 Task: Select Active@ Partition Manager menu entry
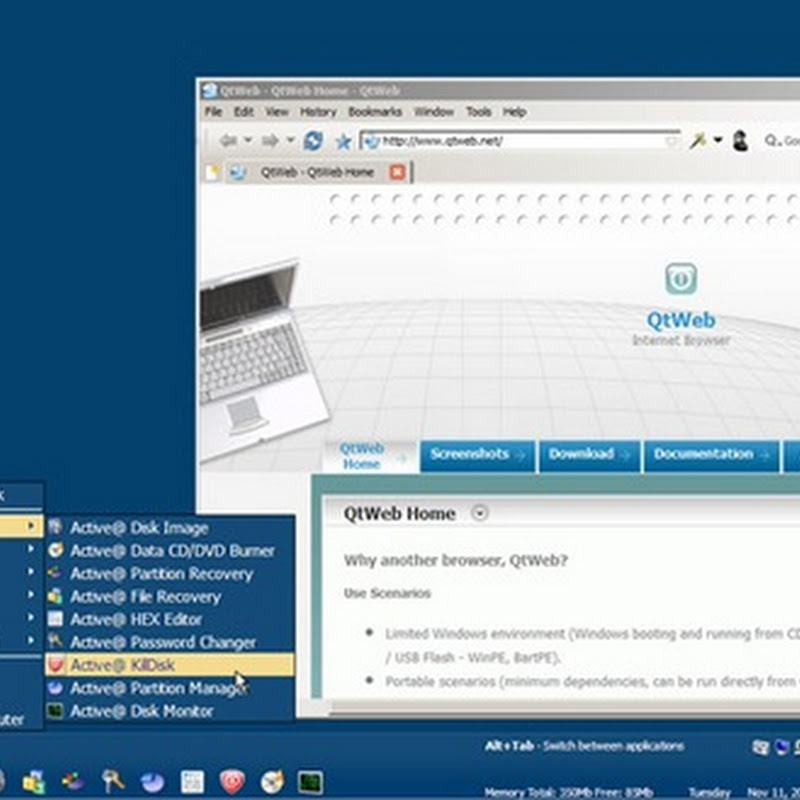pos(170,688)
